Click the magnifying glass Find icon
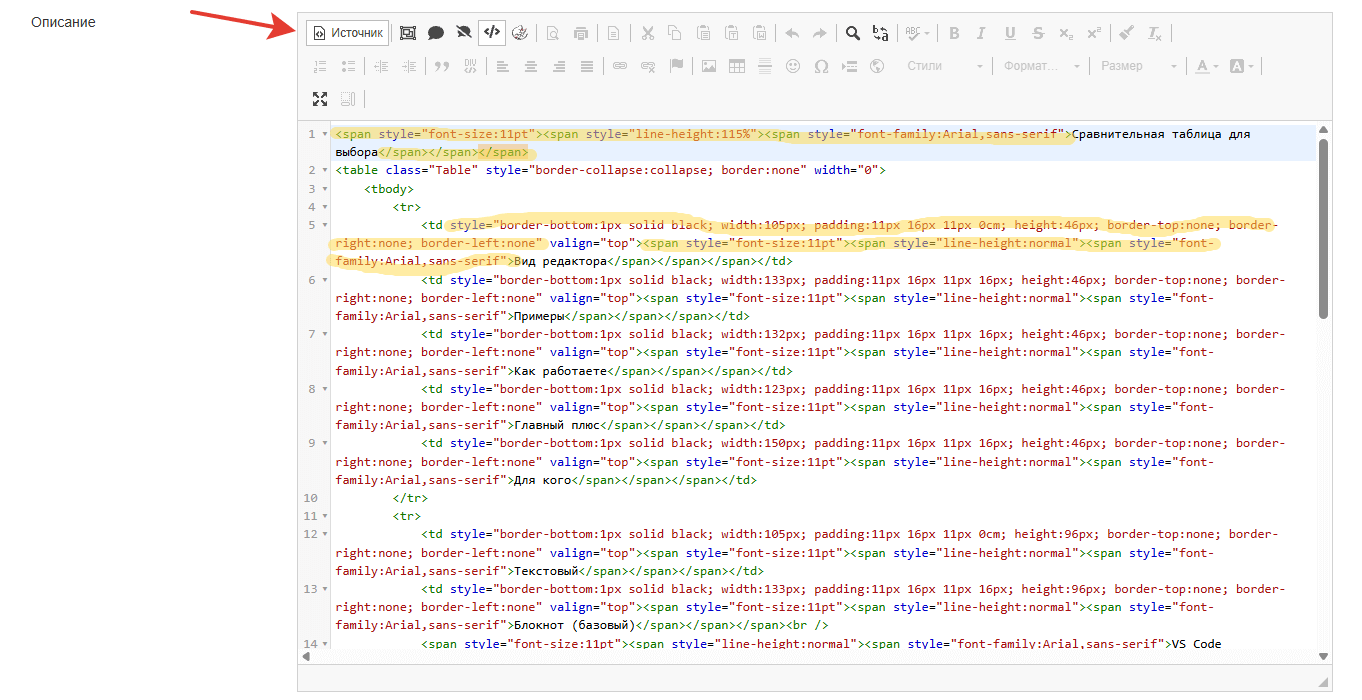The image size is (1362, 700). pos(852,33)
